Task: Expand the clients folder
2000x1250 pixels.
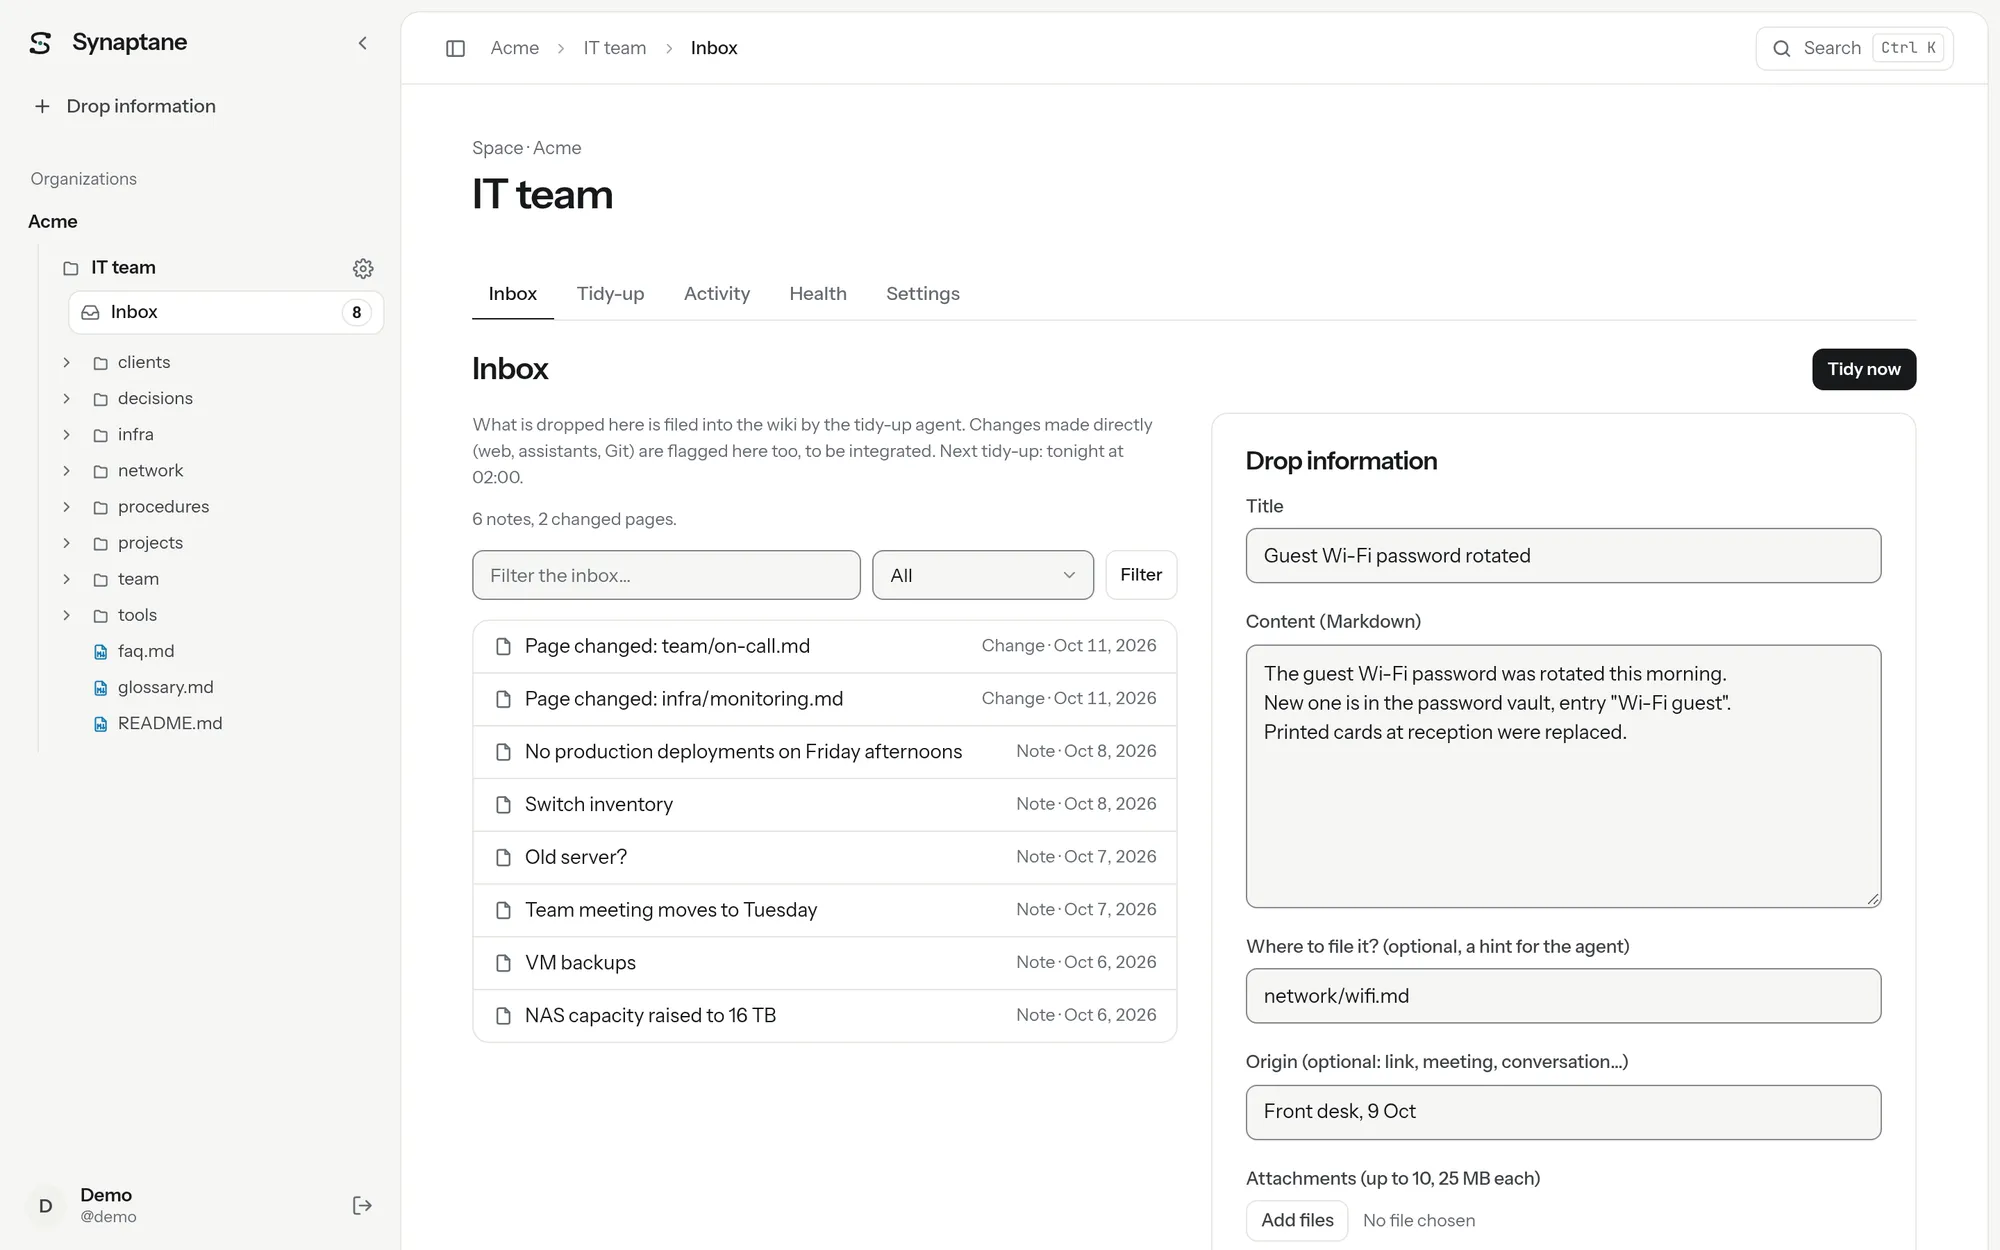Action: (x=67, y=362)
